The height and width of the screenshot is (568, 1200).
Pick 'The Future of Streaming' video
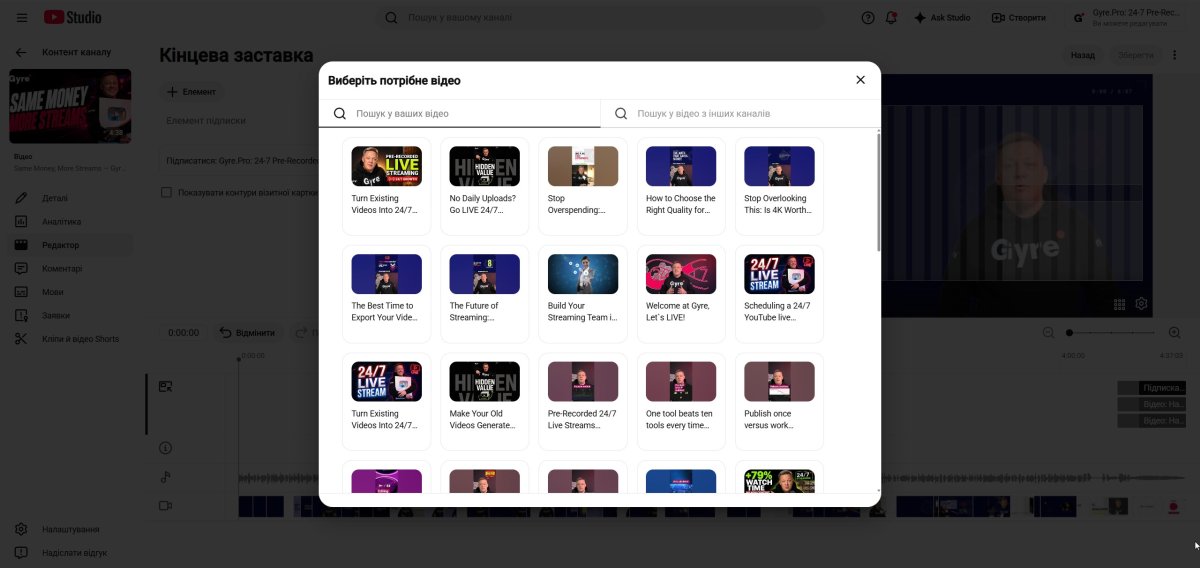coord(484,294)
